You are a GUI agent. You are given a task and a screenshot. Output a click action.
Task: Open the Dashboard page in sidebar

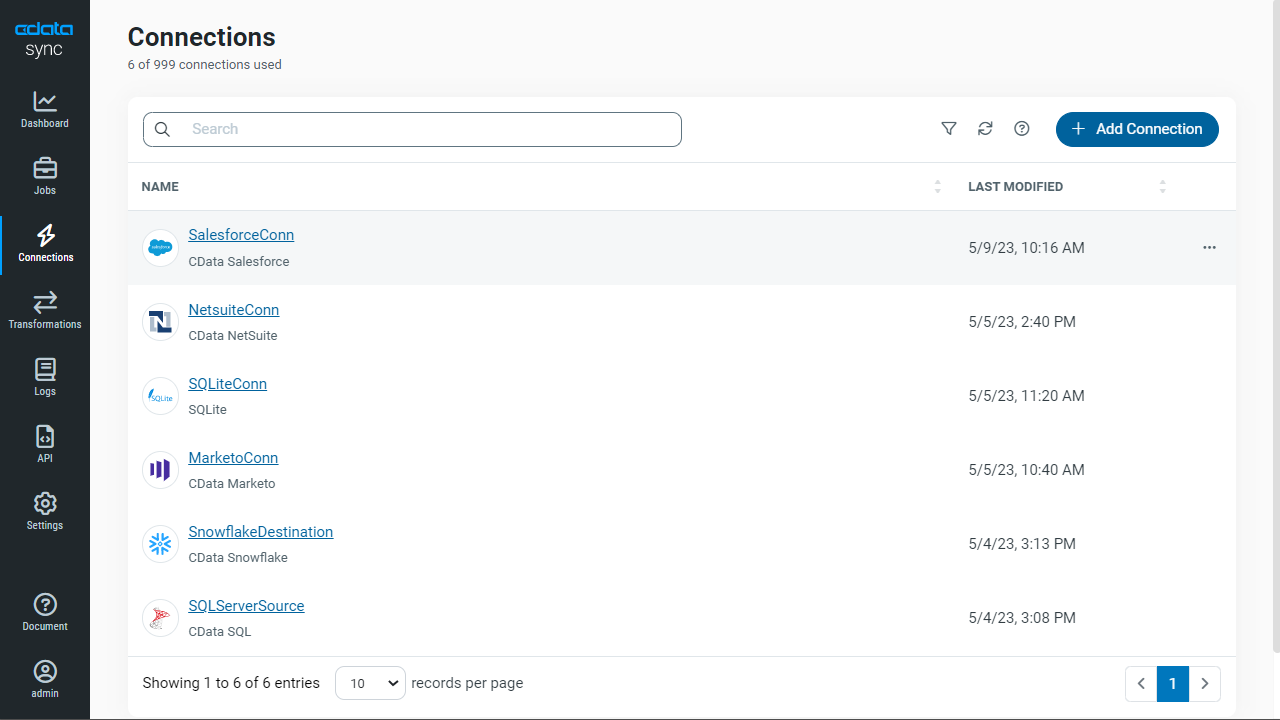[x=45, y=110]
